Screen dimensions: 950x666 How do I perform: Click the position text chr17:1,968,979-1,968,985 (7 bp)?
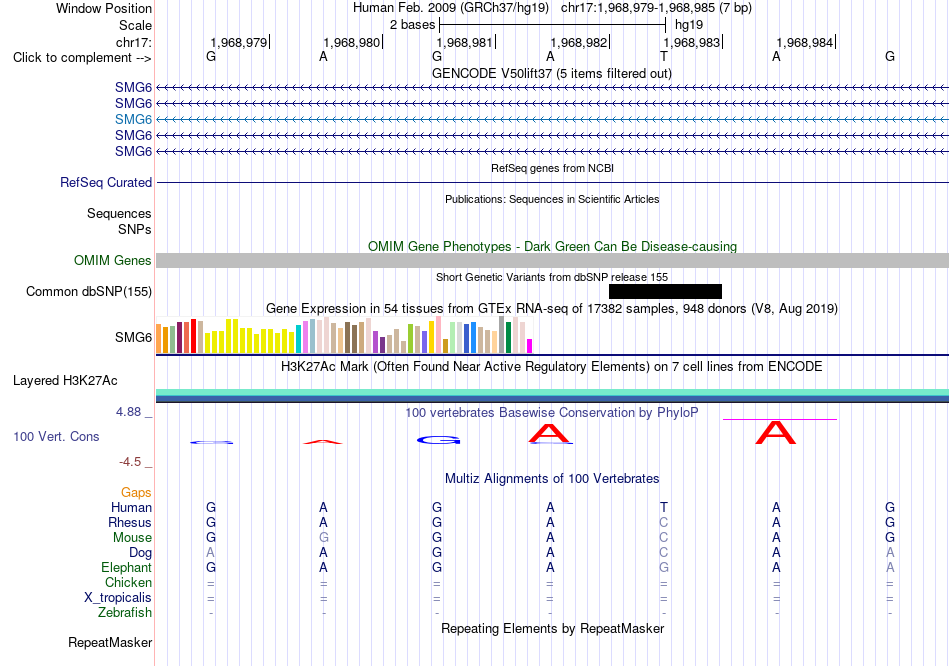click(x=656, y=8)
